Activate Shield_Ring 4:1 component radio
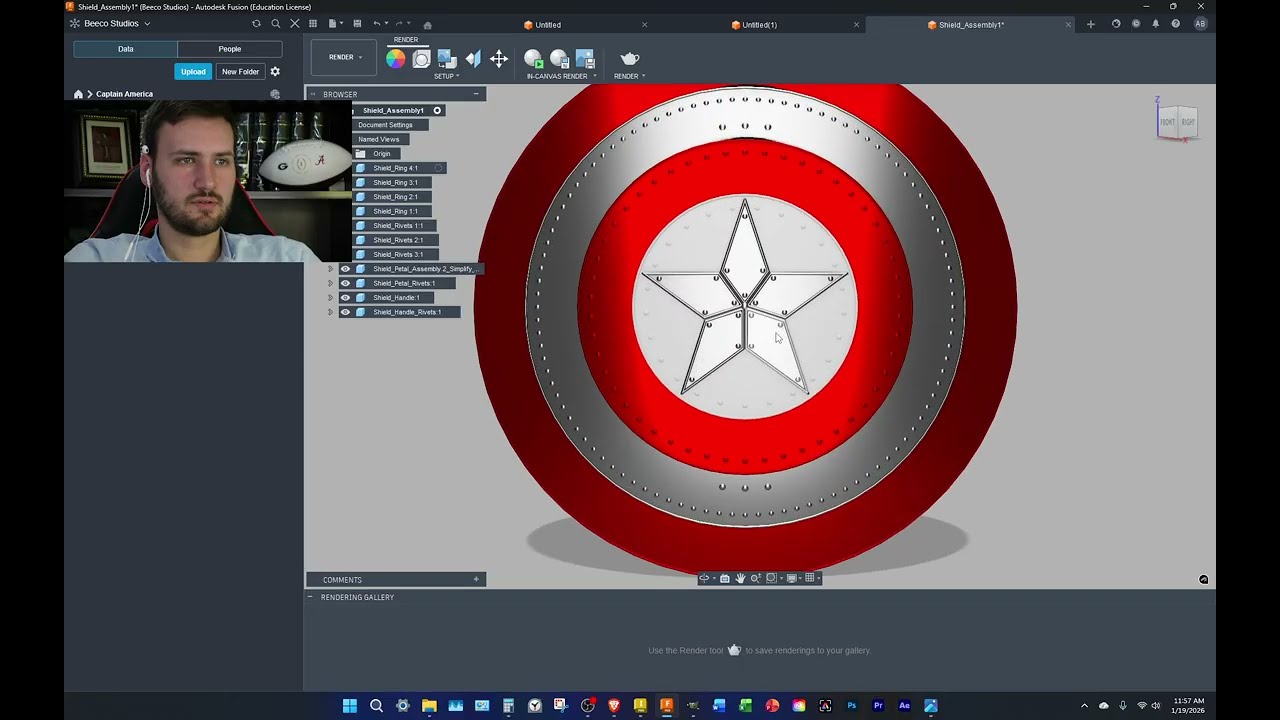This screenshot has width=1280, height=720. pyautogui.click(x=438, y=168)
